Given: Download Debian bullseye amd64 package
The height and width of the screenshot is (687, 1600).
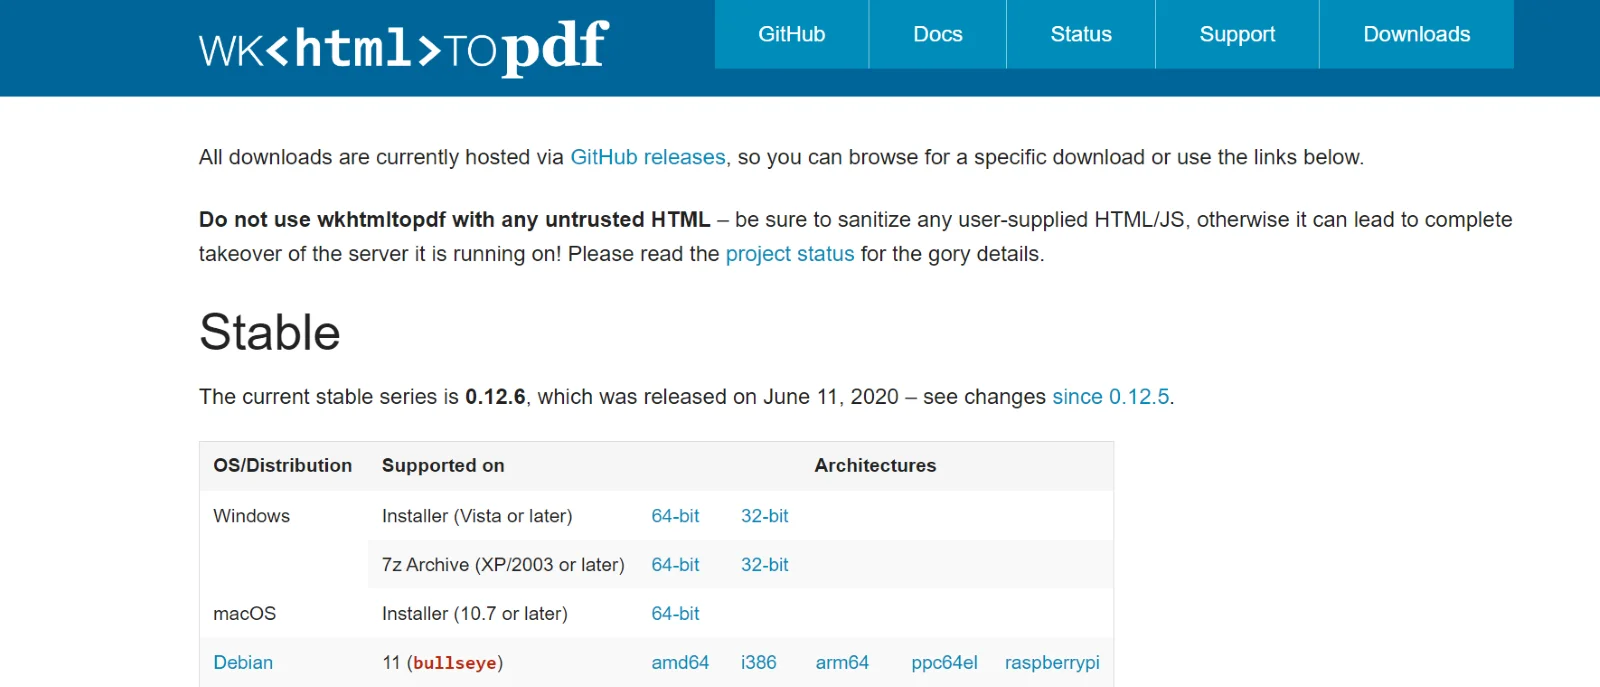Looking at the screenshot, I should click(x=680, y=663).
